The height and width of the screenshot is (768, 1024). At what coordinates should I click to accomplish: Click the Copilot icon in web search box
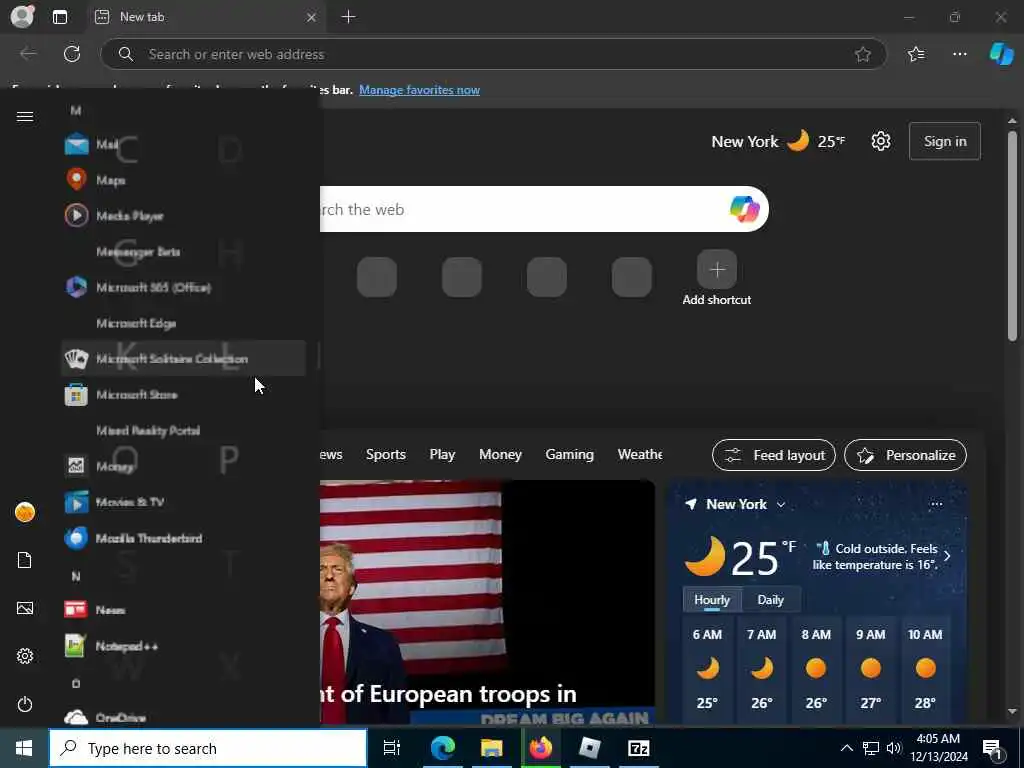click(x=744, y=209)
